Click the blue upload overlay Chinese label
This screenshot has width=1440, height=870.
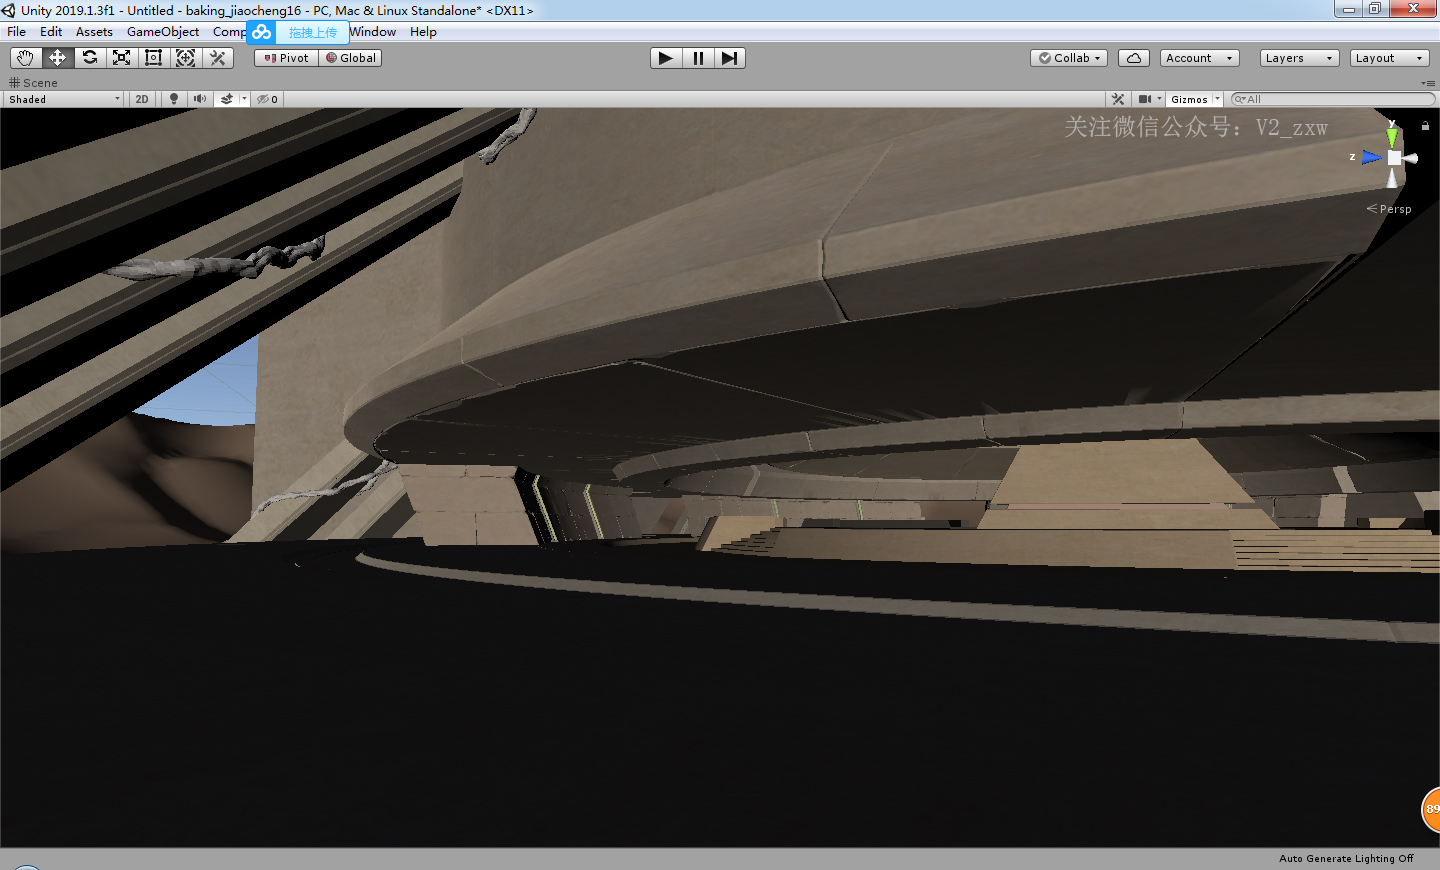tap(313, 33)
